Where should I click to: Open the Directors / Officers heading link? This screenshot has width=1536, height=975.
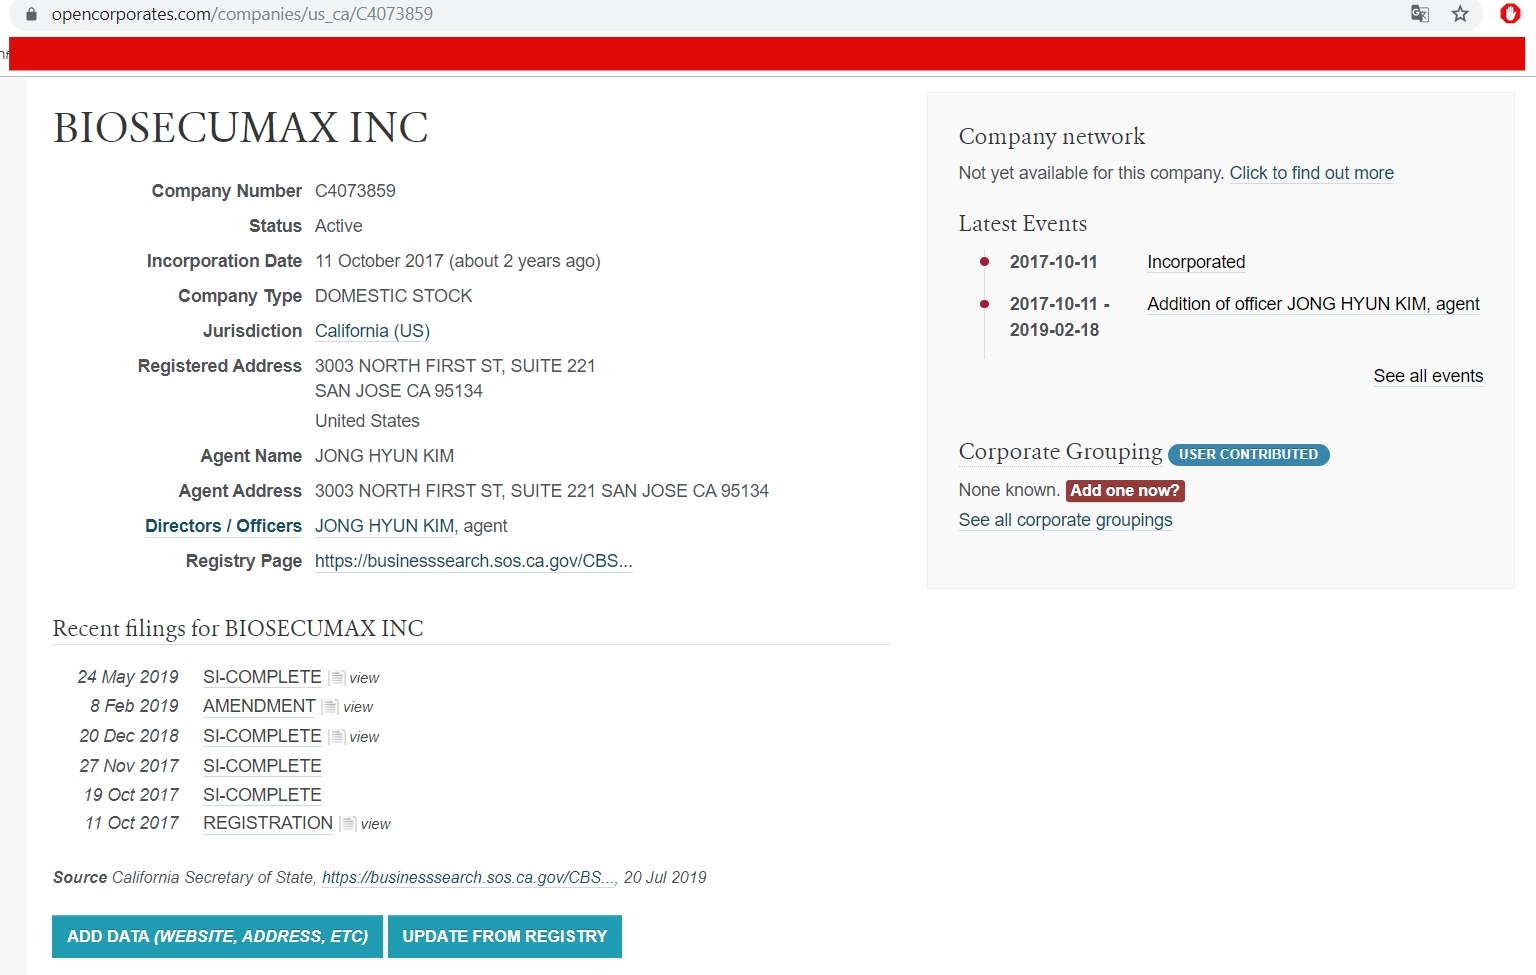pos(223,526)
